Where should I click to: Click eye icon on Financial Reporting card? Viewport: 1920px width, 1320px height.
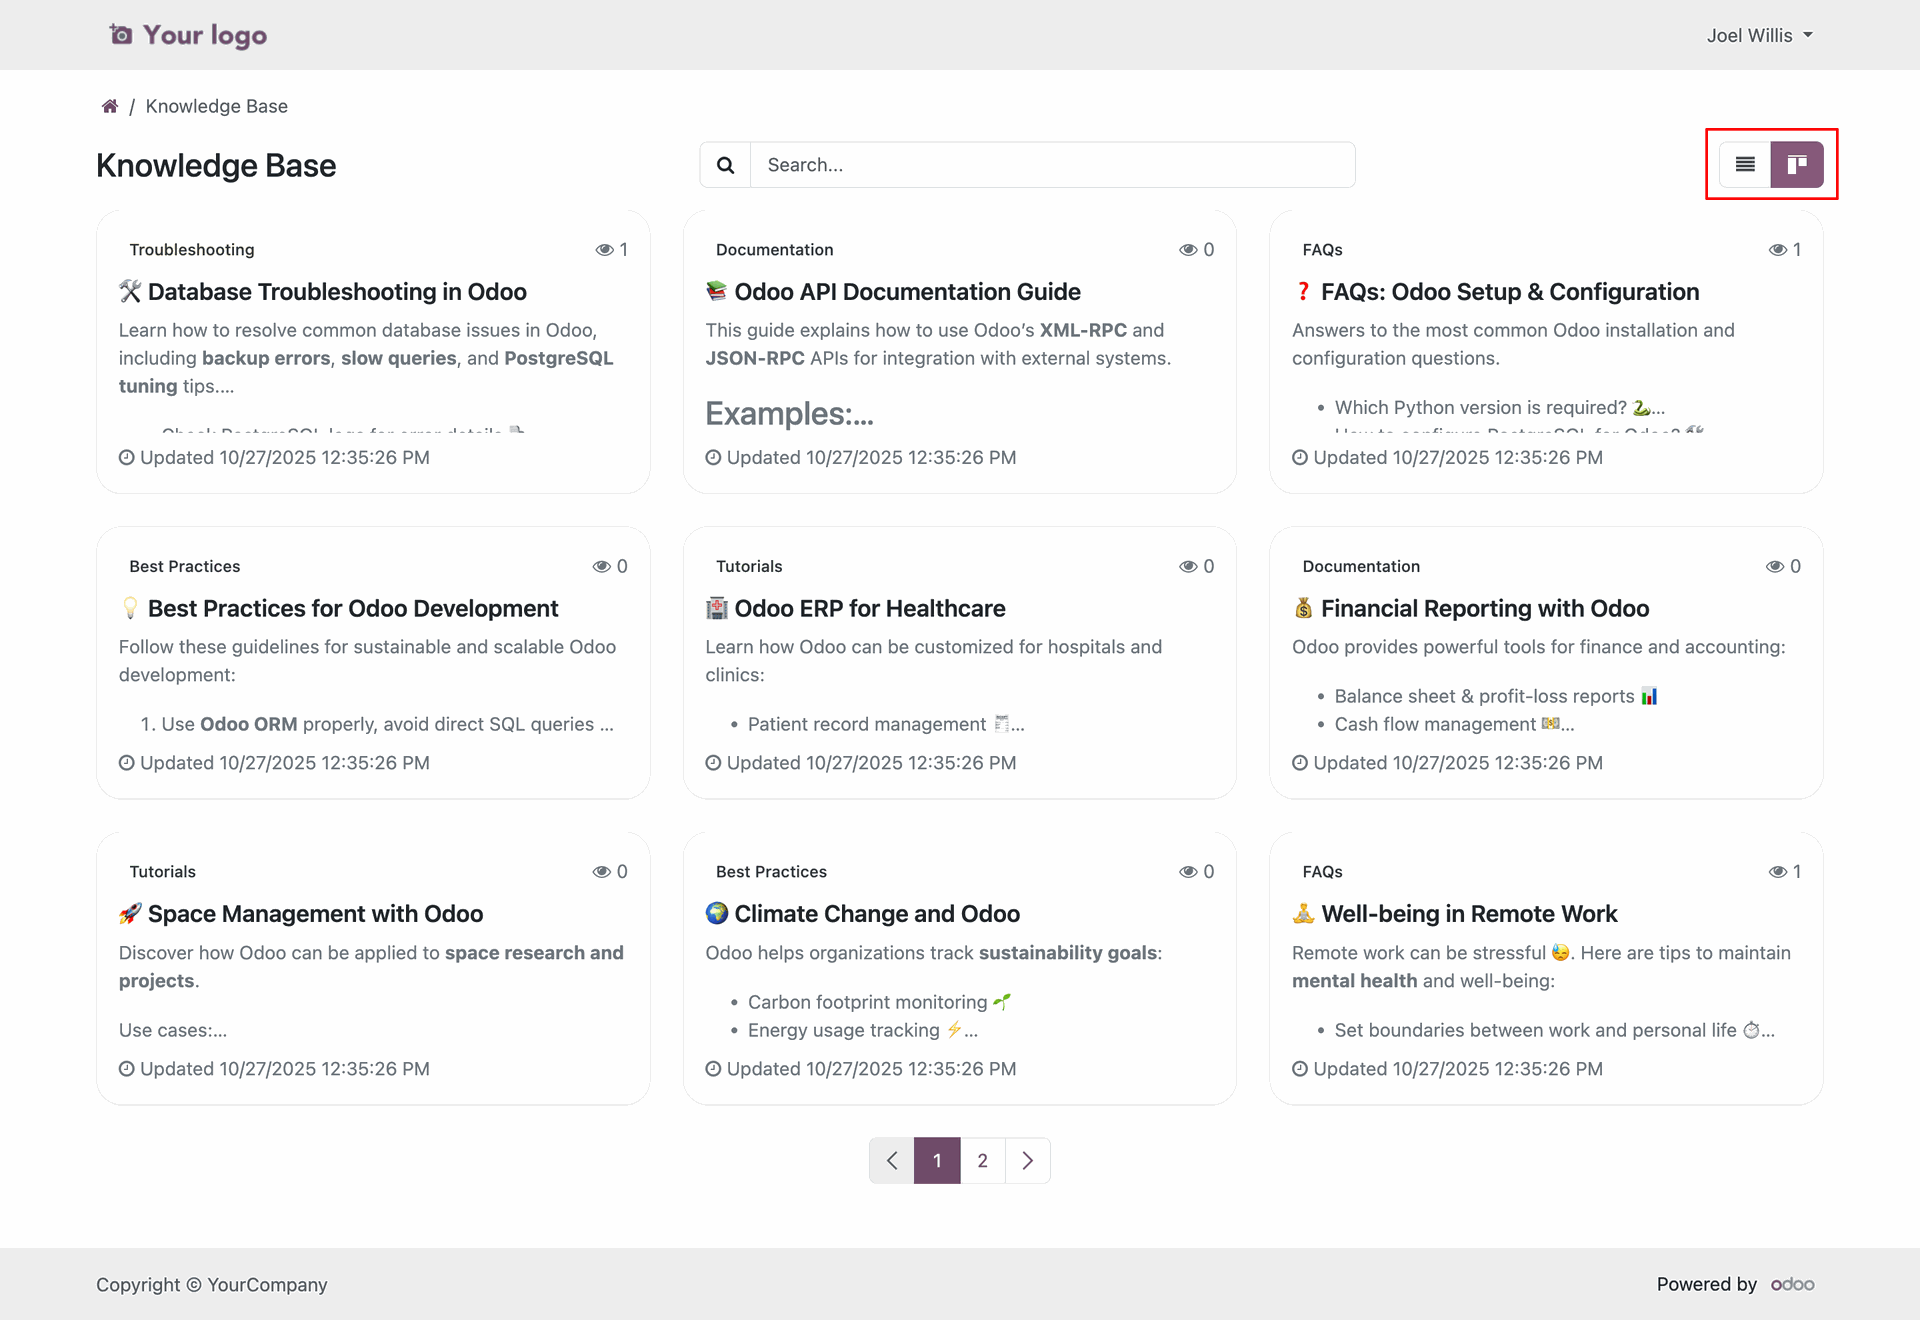(x=1774, y=567)
